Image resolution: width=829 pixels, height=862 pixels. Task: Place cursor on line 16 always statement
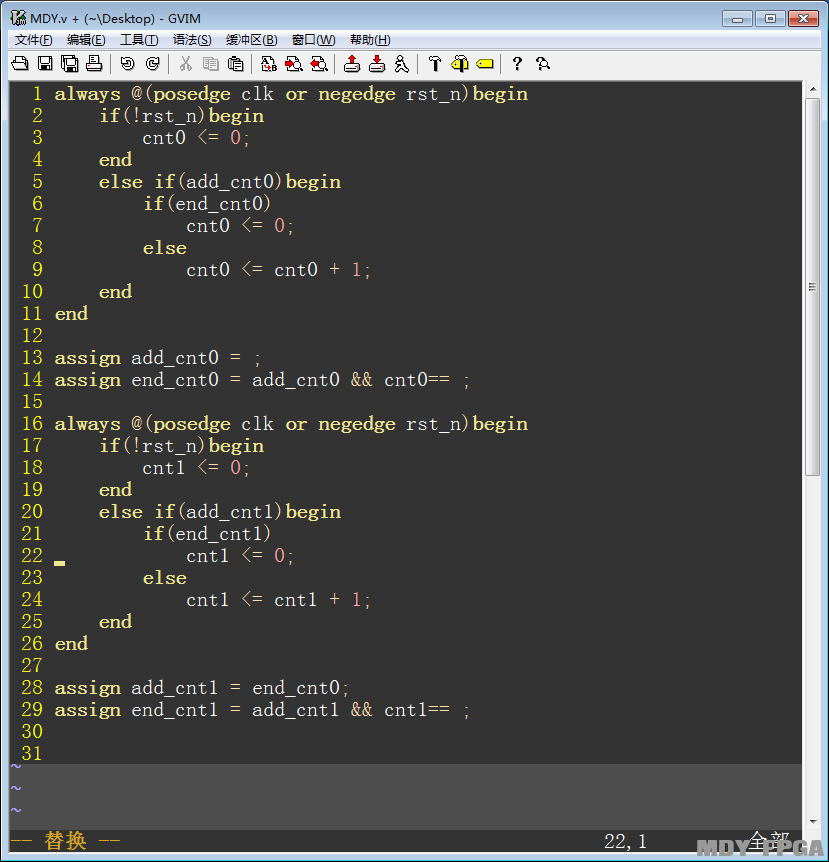[291, 424]
